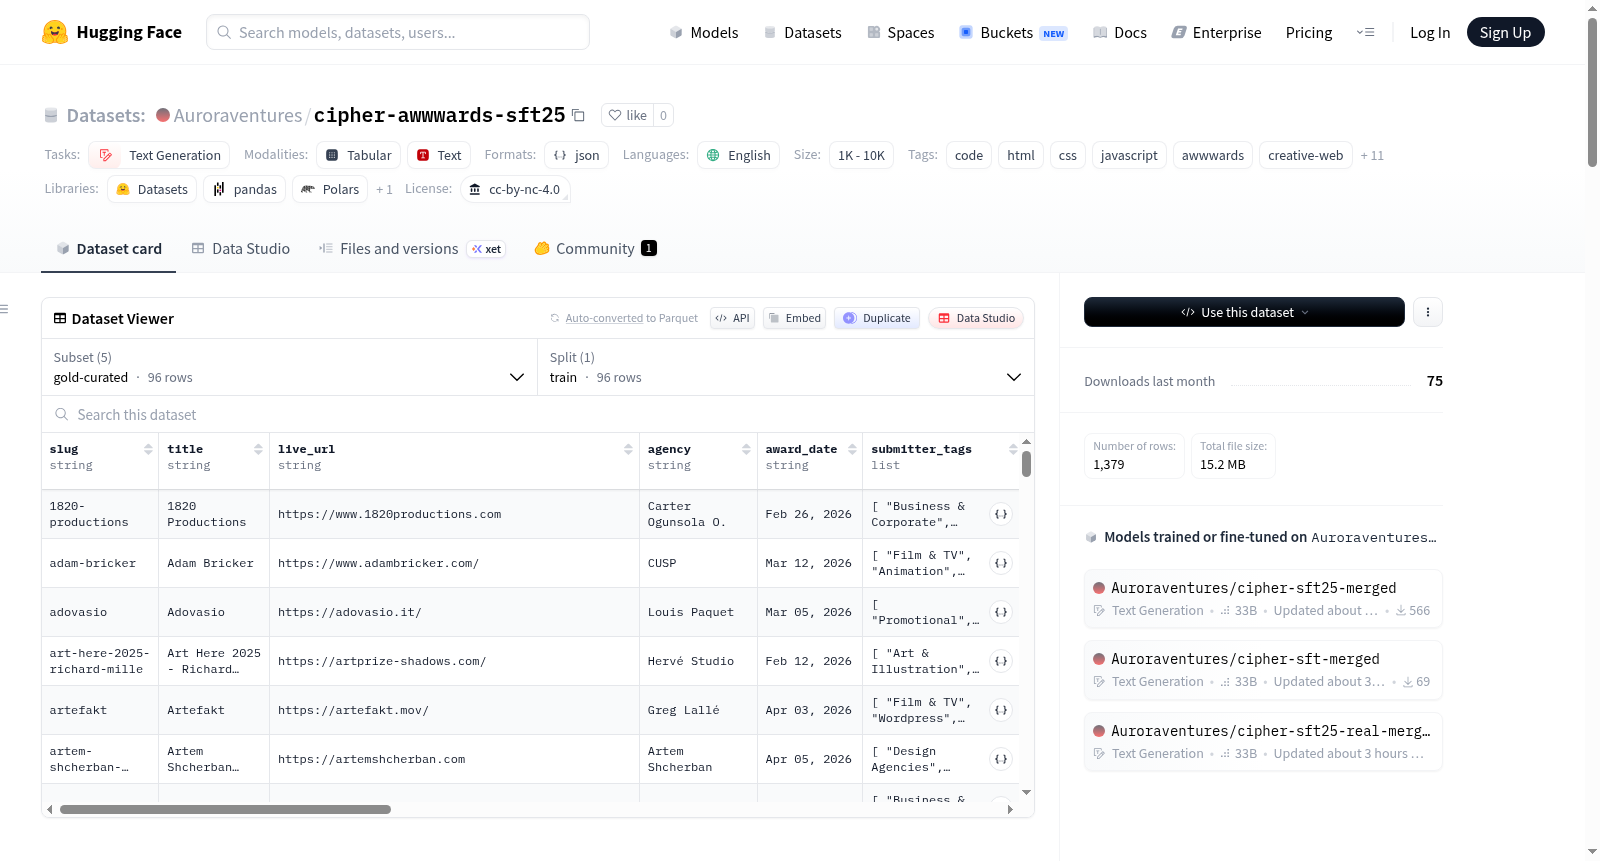Image resolution: width=1600 pixels, height=861 pixels.
Task: Open Data Studio from the viewer header
Action: [x=976, y=318]
